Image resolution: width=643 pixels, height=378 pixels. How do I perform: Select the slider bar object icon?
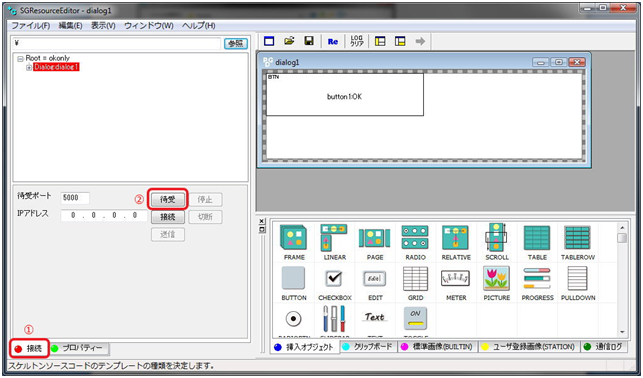point(334,319)
